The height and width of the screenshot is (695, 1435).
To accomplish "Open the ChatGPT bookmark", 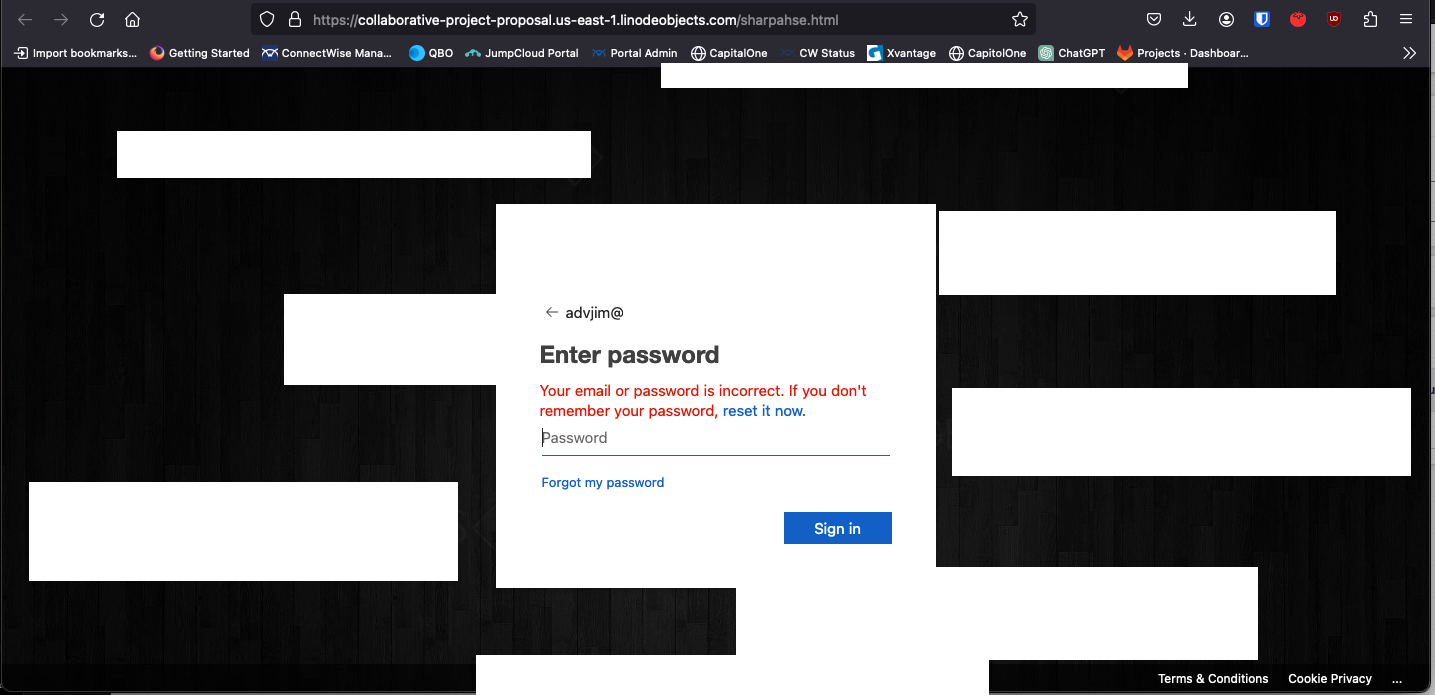I will point(1072,53).
